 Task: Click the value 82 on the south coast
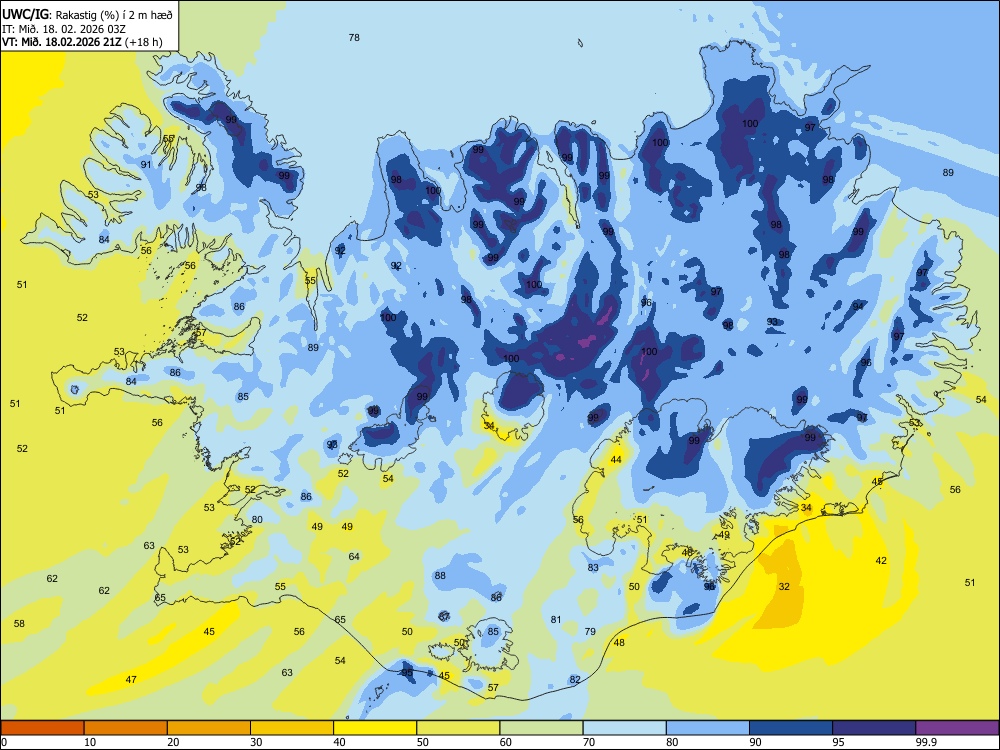click(x=575, y=680)
